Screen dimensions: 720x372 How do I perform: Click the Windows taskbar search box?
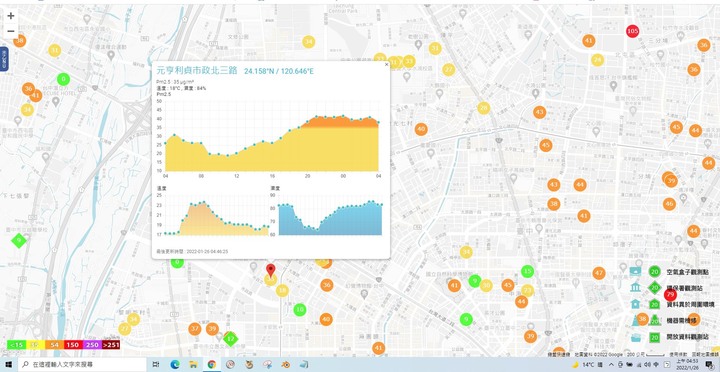click(x=82, y=365)
